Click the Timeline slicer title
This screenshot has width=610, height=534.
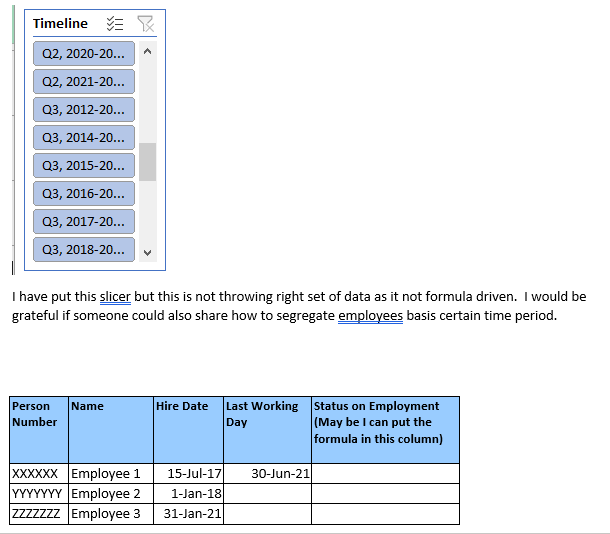pyautogui.click(x=60, y=23)
